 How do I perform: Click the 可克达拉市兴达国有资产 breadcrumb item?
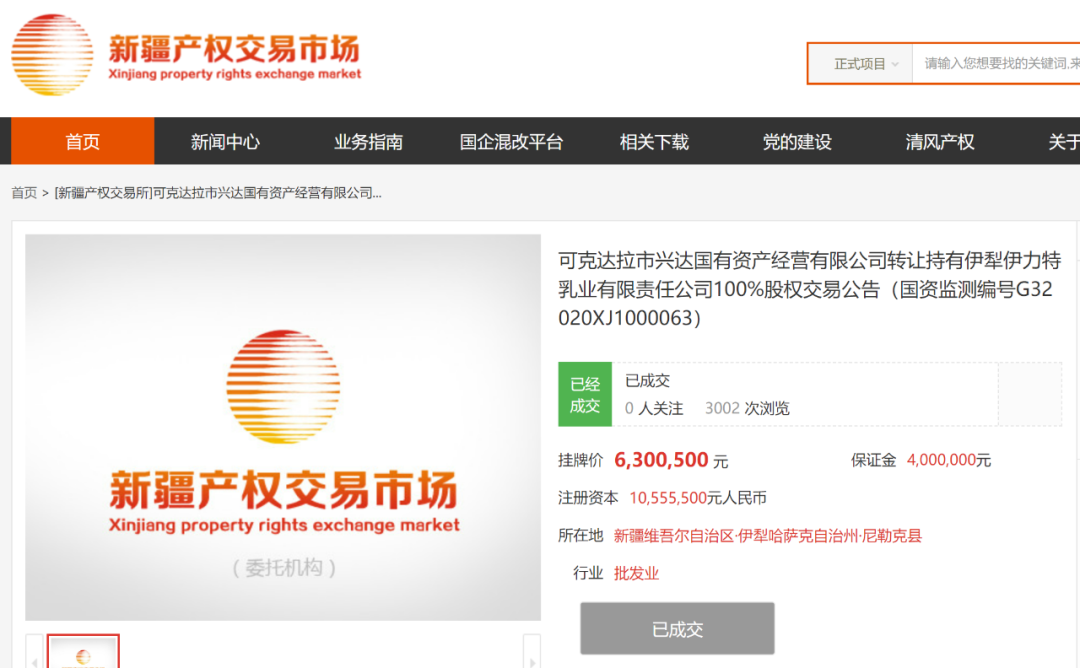[x=218, y=193]
